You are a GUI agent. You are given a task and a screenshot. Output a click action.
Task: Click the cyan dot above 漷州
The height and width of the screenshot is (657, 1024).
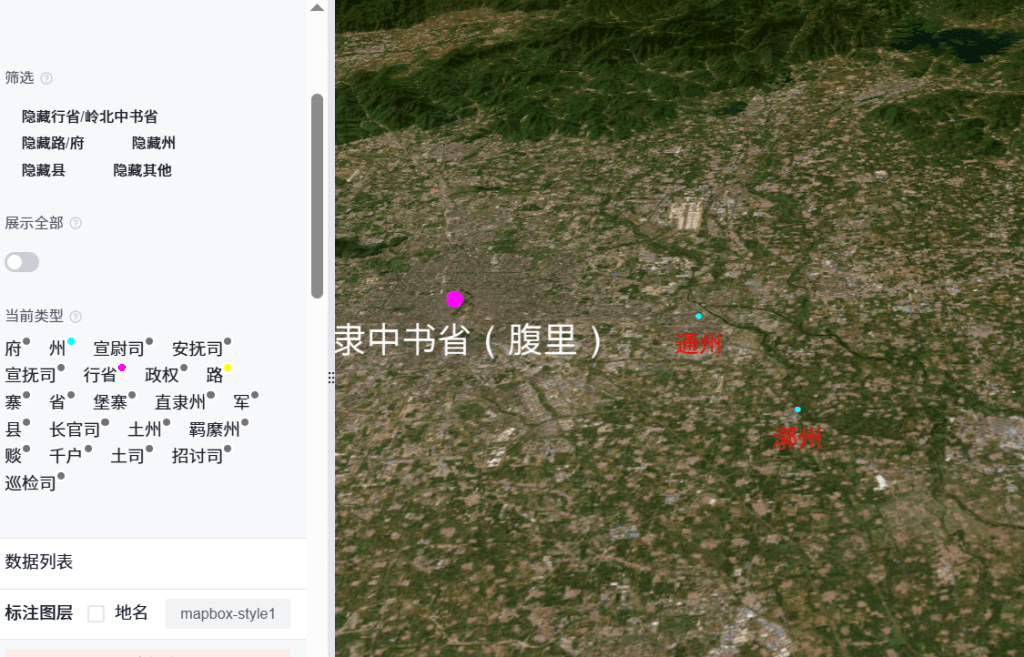point(797,409)
